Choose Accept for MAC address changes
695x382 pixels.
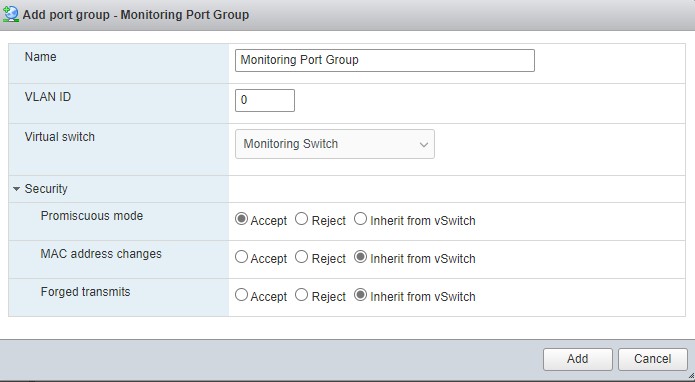click(241, 257)
